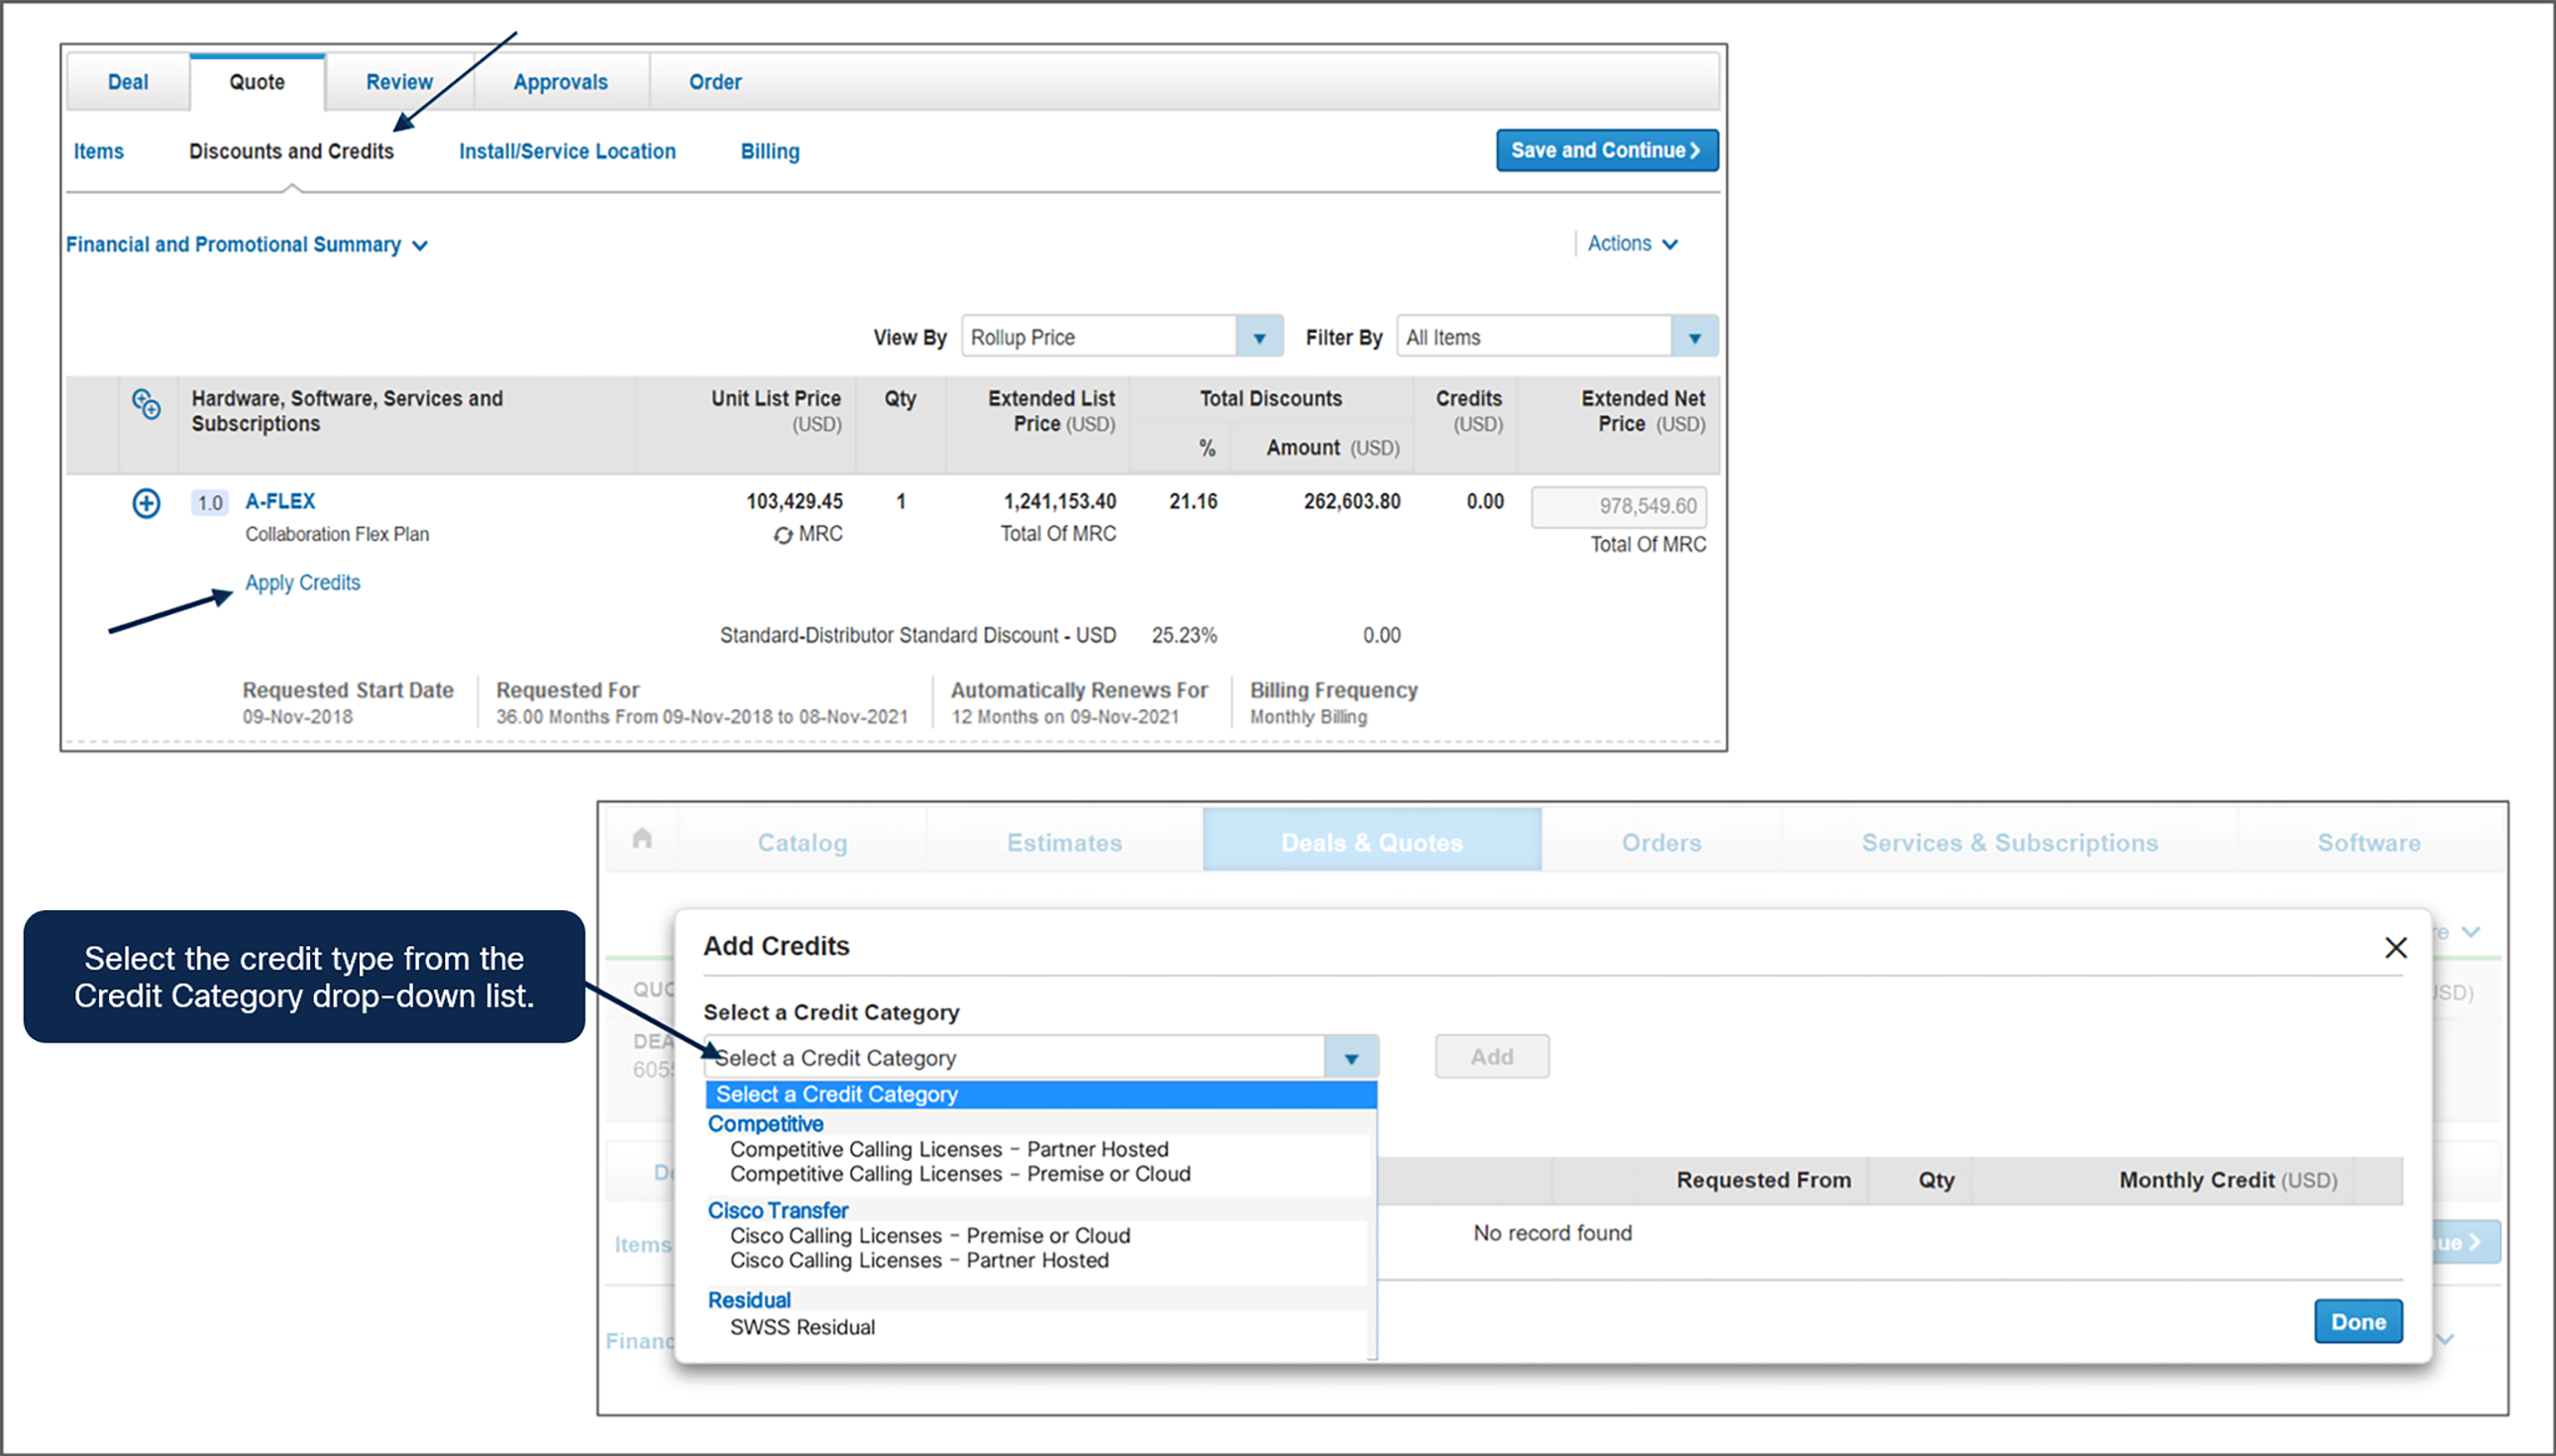Open the Orders tab in background navigation
Image resolution: width=2556 pixels, height=1456 pixels.
[x=1661, y=843]
